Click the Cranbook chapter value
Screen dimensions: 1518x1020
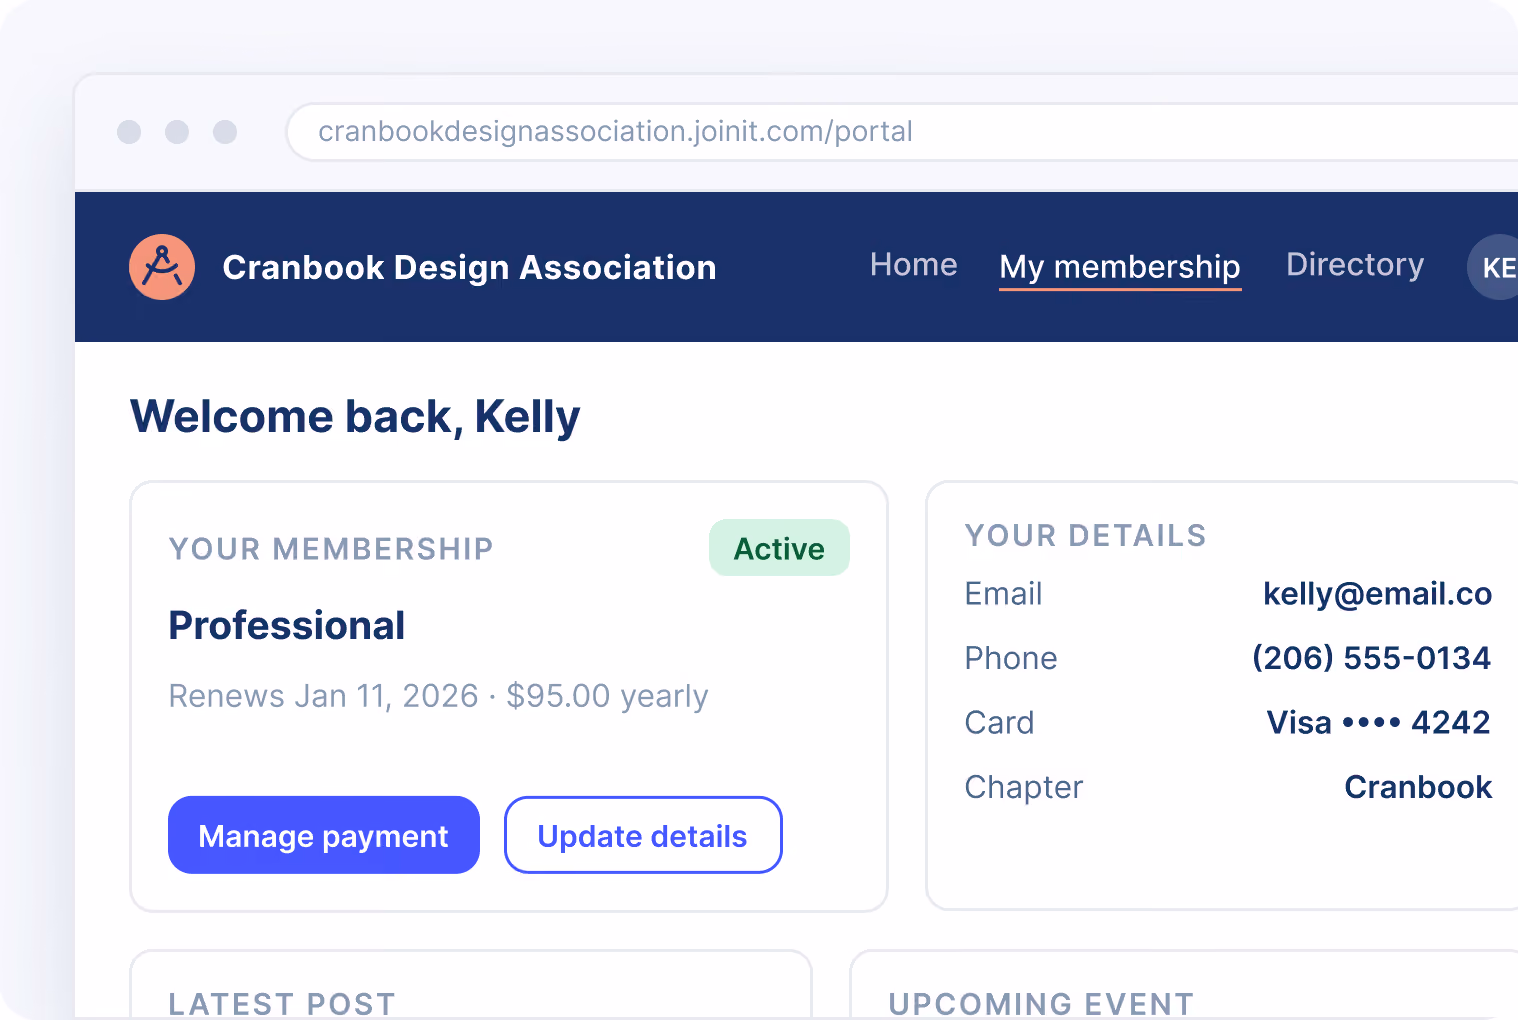coord(1418,787)
